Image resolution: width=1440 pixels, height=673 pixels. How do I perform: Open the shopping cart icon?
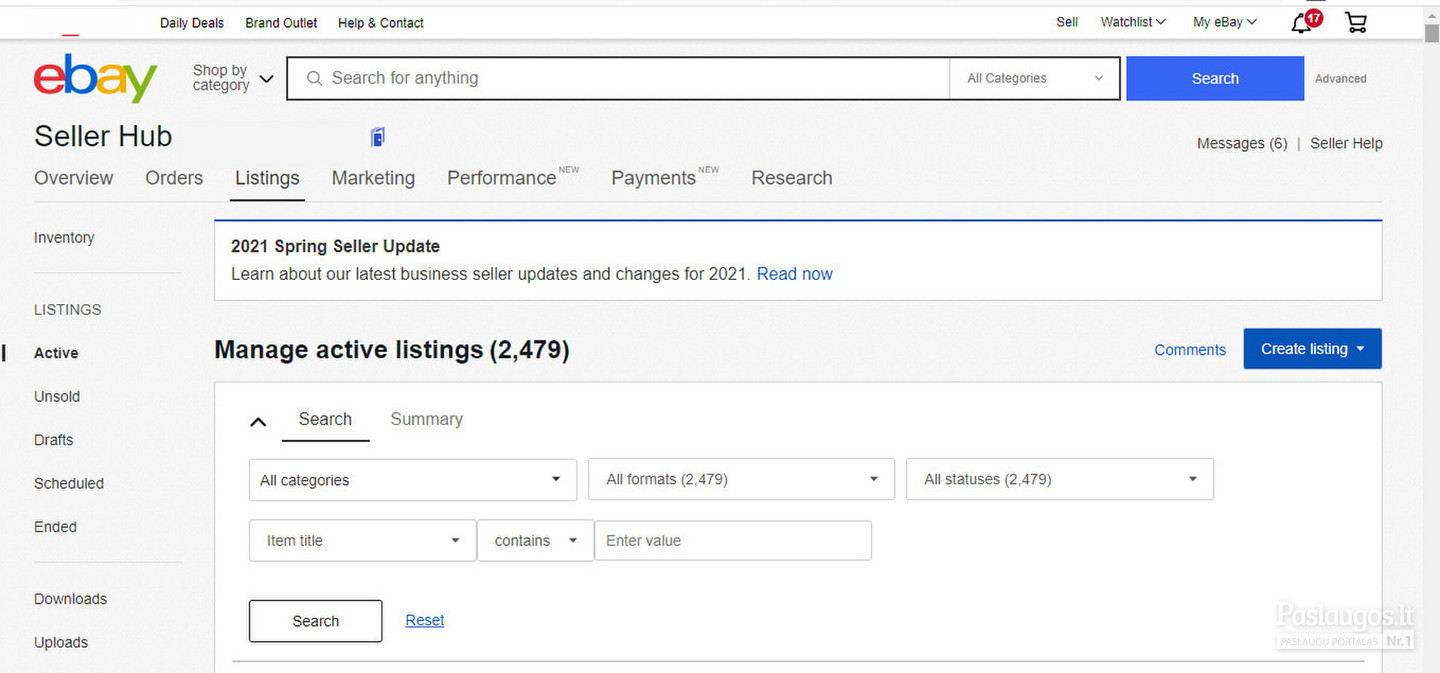tap(1356, 22)
